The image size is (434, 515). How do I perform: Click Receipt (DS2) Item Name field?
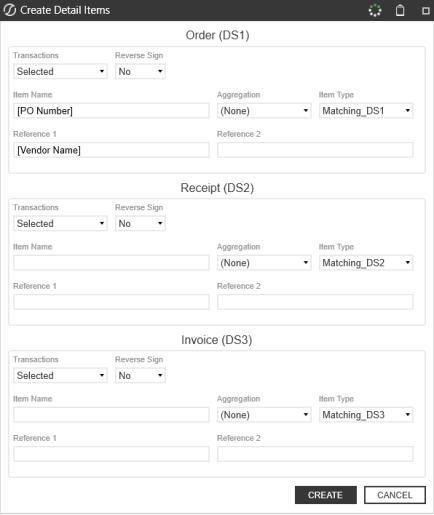[x=111, y=263]
